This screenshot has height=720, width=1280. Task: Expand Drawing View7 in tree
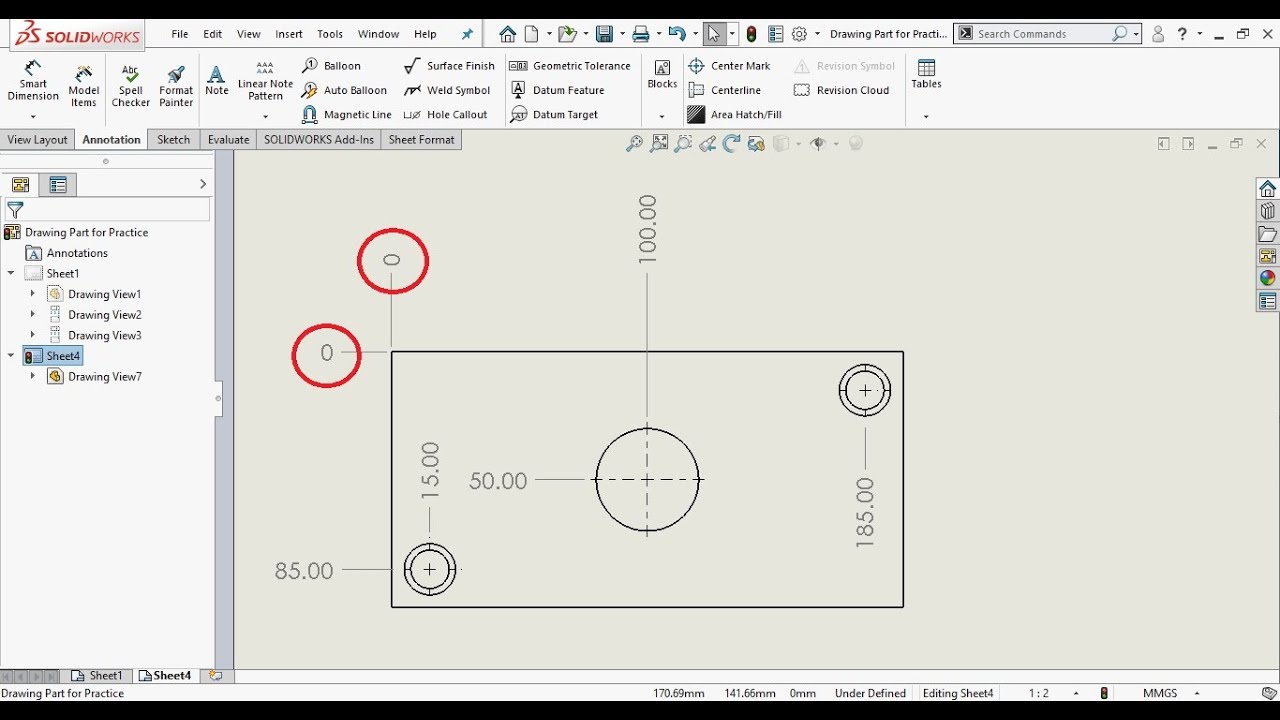32,376
